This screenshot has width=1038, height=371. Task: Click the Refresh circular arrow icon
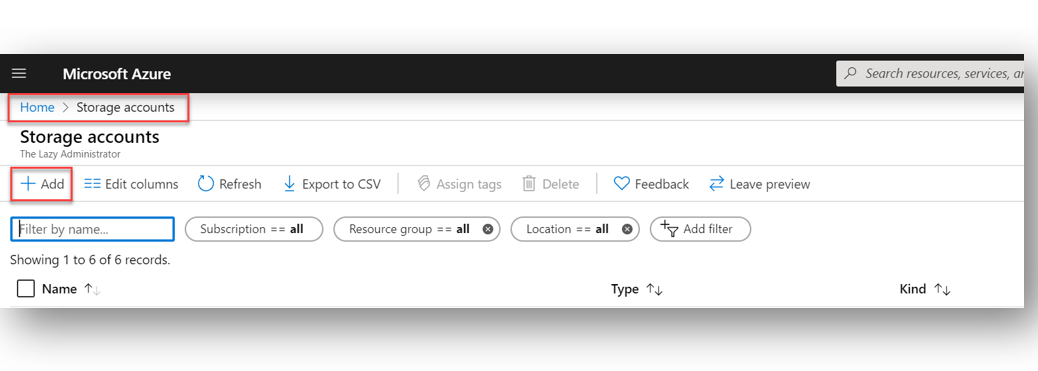coord(206,184)
